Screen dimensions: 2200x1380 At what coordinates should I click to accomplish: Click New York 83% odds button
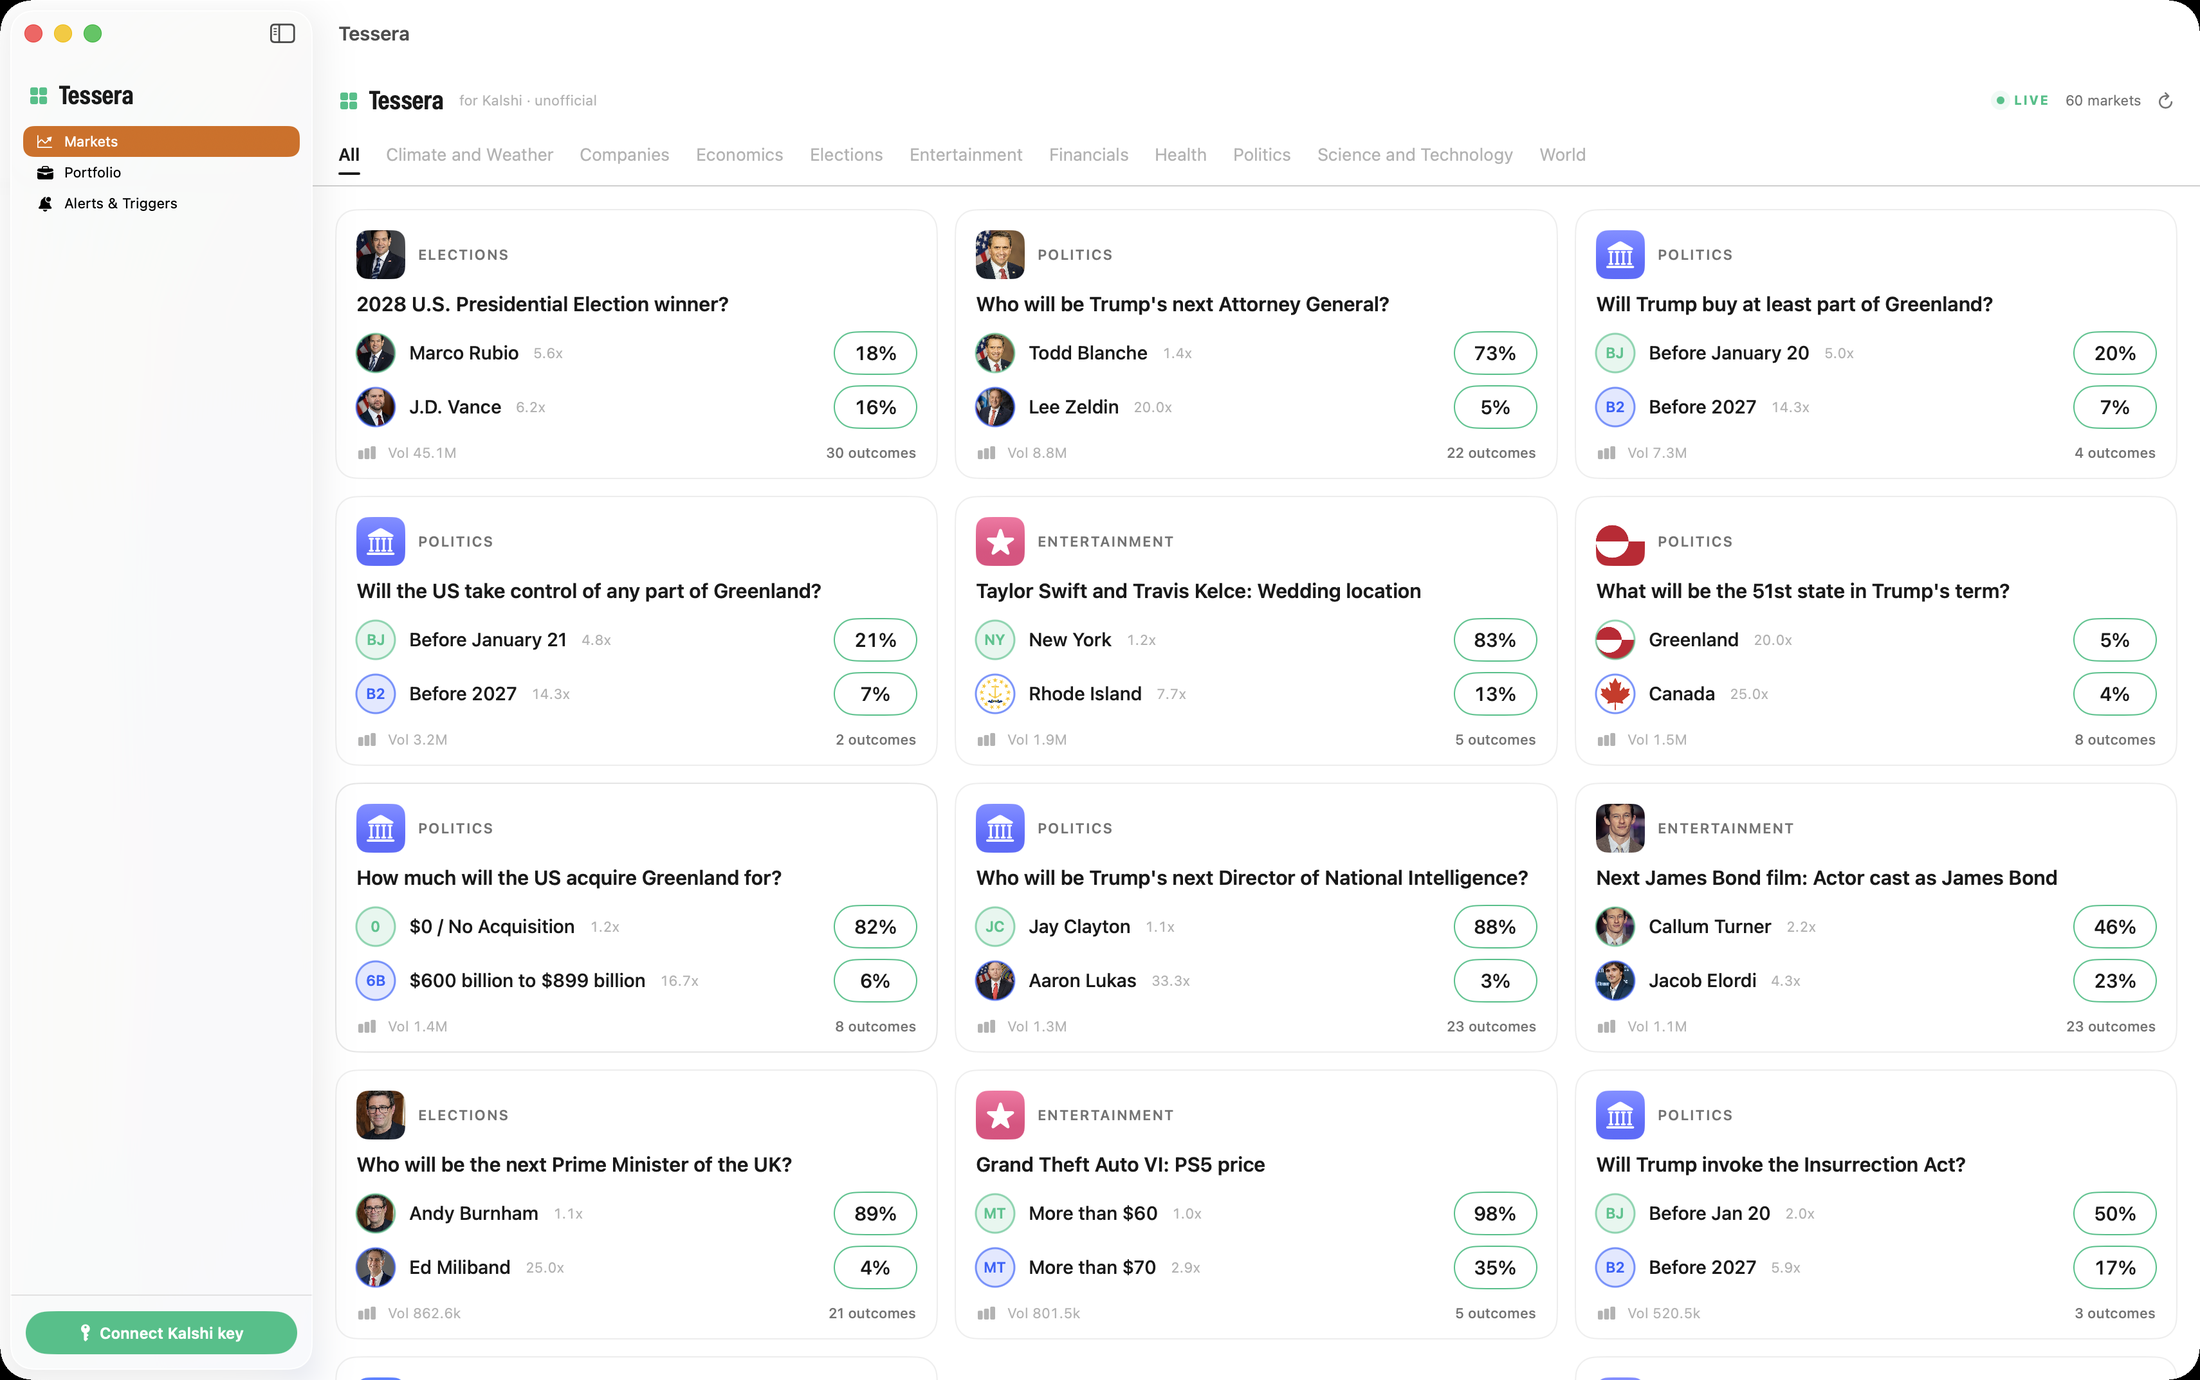point(1495,640)
